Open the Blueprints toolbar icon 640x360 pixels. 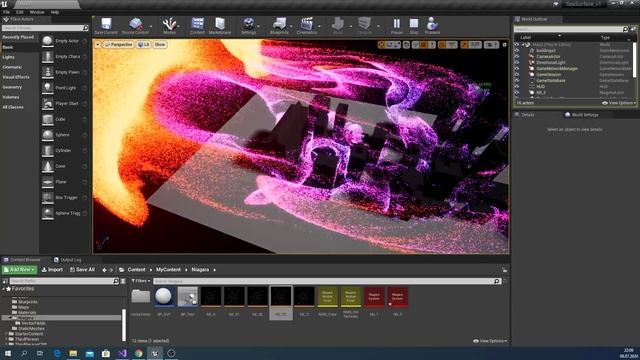[279, 26]
